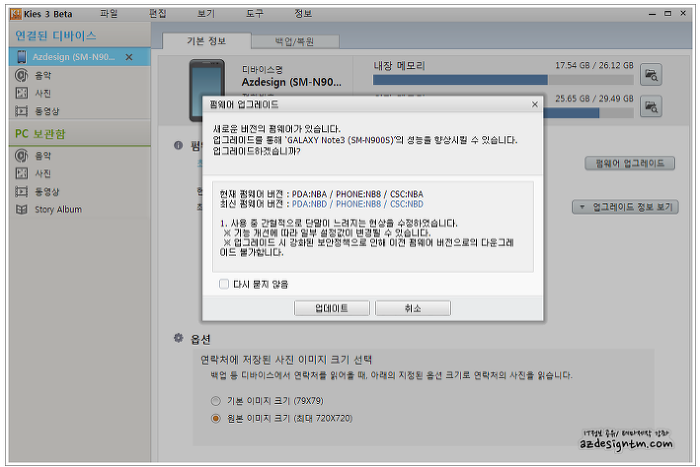Open 동영상 under connected device

47,111
